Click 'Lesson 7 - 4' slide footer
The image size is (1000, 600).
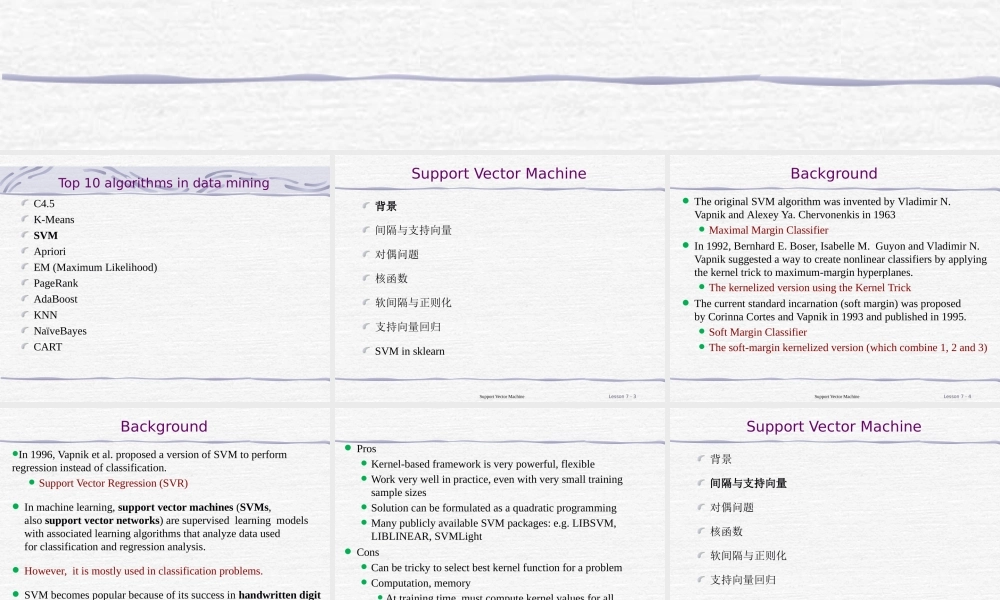pos(957,397)
